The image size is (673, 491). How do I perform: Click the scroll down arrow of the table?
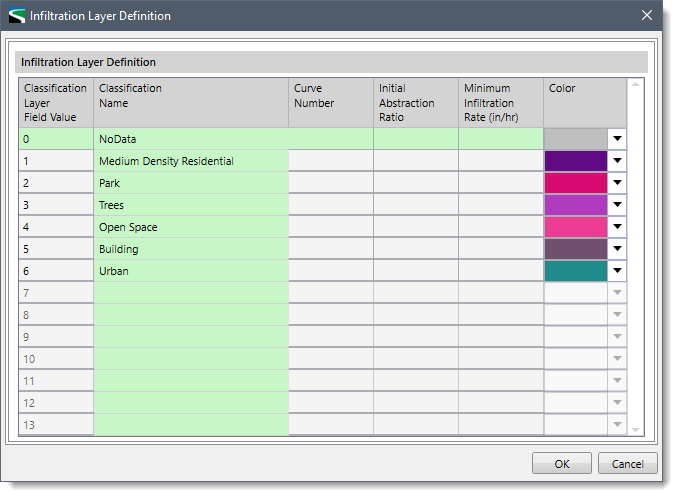(x=636, y=429)
